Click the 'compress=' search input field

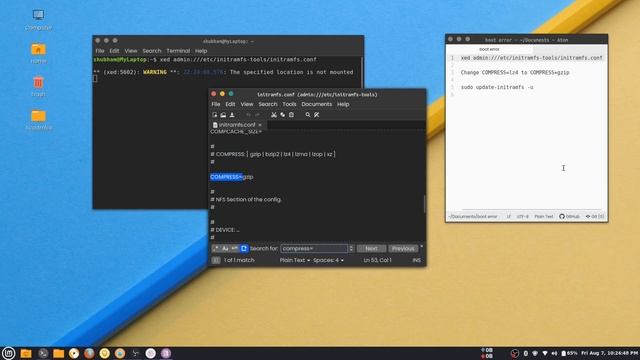314,248
